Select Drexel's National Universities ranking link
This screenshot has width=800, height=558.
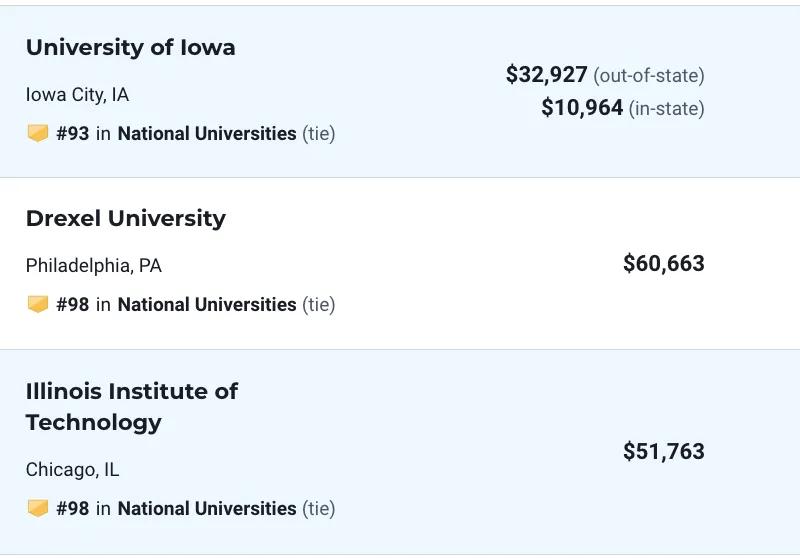(207, 305)
